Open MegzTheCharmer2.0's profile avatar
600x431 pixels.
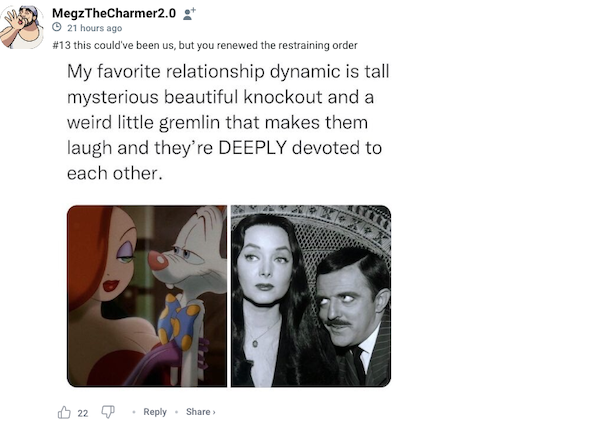(21, 27)
